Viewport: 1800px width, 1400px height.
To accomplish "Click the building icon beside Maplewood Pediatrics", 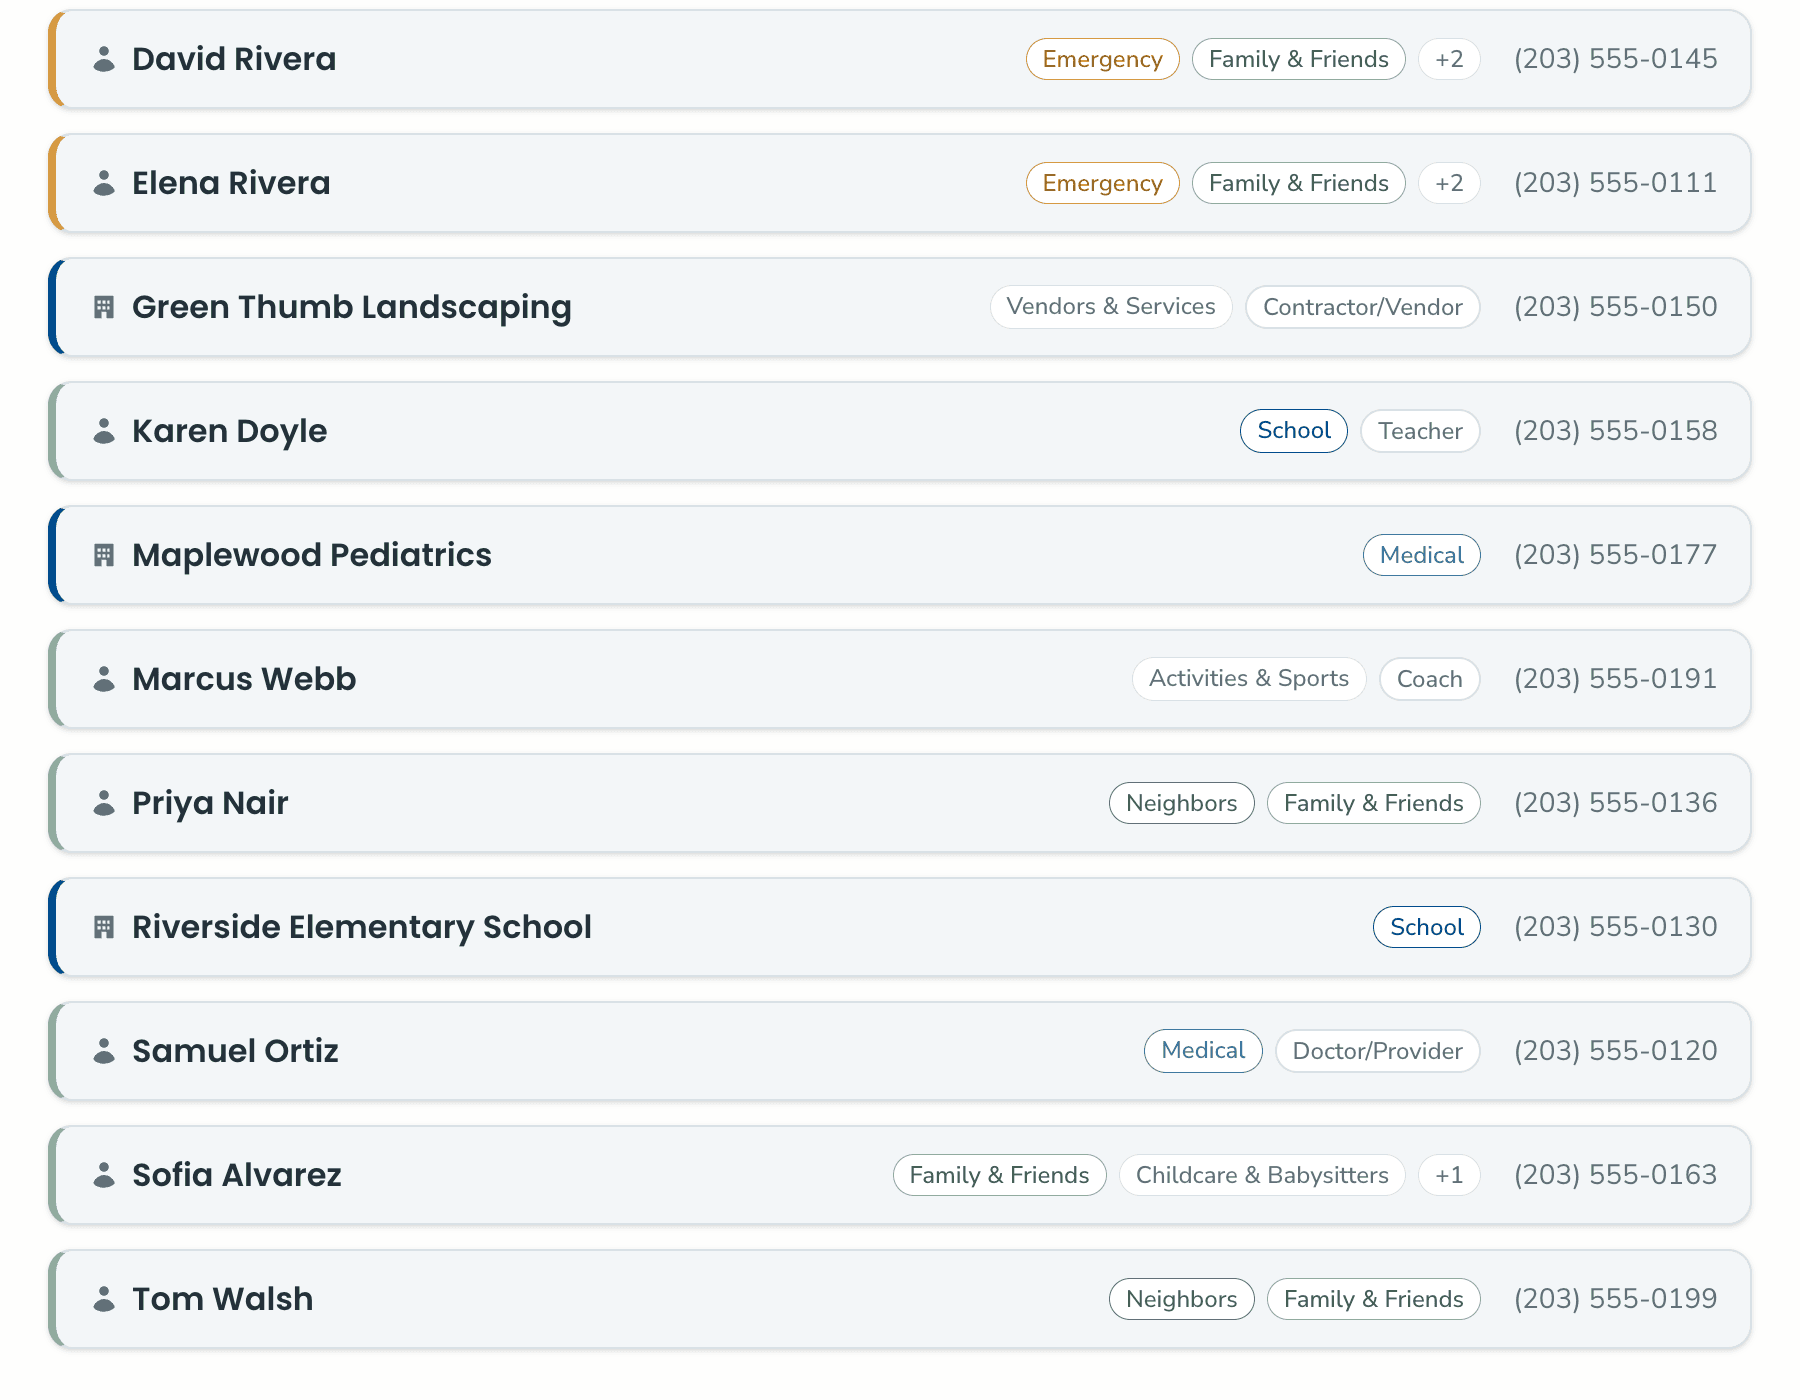I will [104, 555].
